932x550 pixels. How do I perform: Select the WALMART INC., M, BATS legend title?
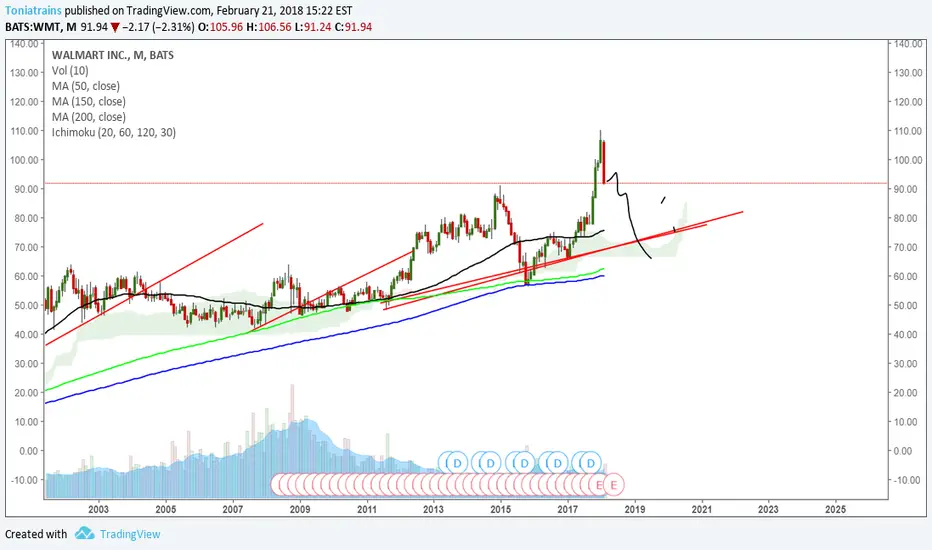112,55
